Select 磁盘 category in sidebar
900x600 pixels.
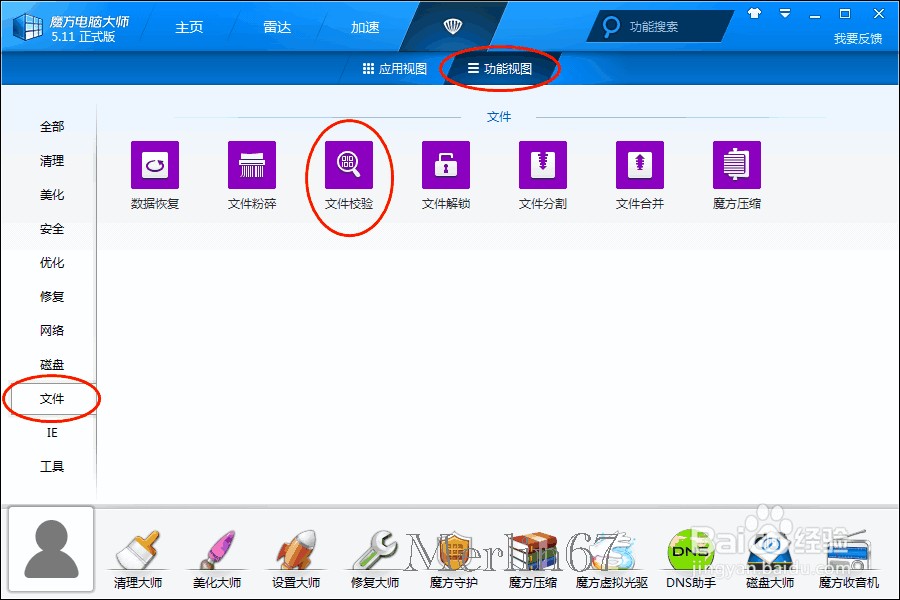pyautogui.click(x=52, y=365)
